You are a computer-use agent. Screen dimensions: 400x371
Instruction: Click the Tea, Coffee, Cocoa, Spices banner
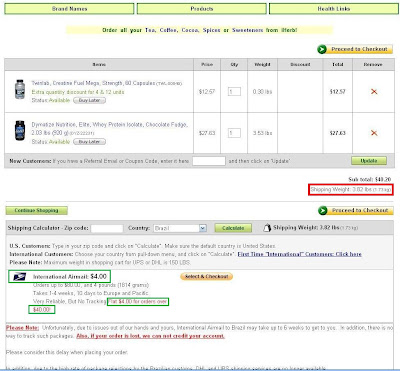coord(199,30)
